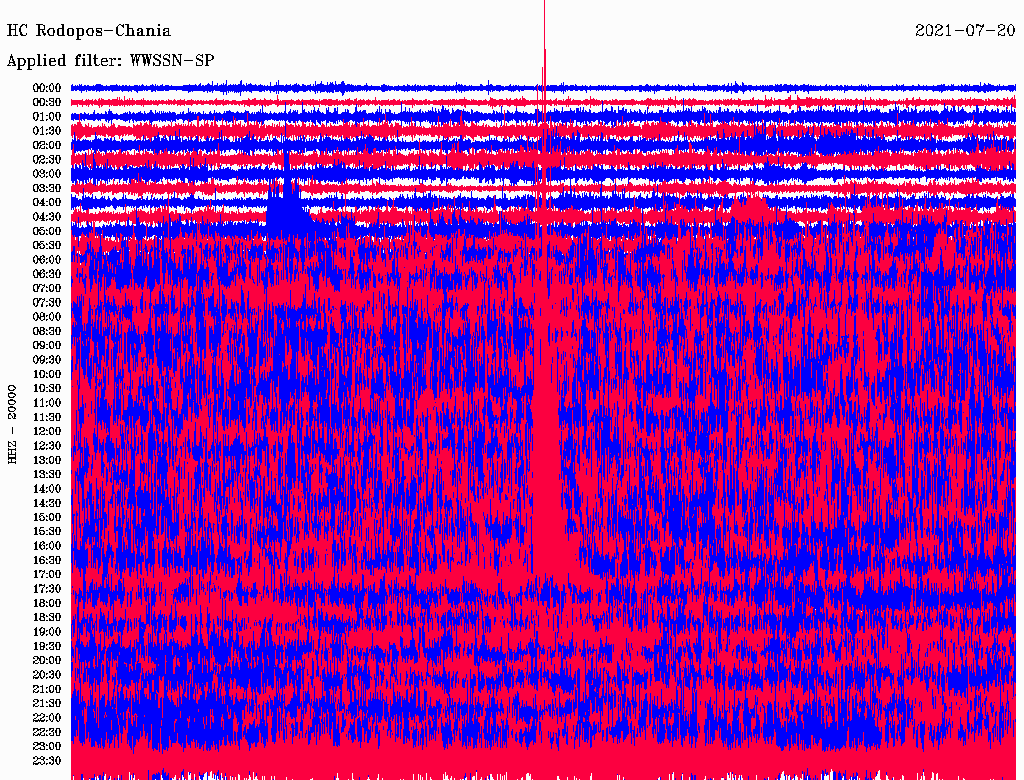Choose the 15:00 time row label
Image resolution: width=1024 pixels, height=780 pixels.
click(47, 517)
